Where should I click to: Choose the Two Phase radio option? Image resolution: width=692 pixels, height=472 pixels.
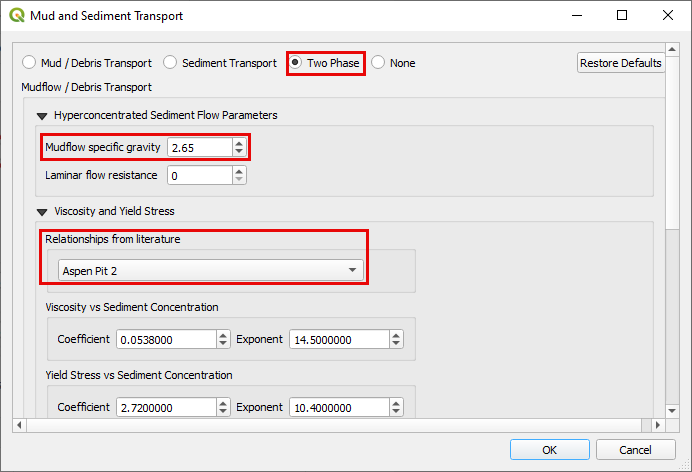tap(296, 62)
